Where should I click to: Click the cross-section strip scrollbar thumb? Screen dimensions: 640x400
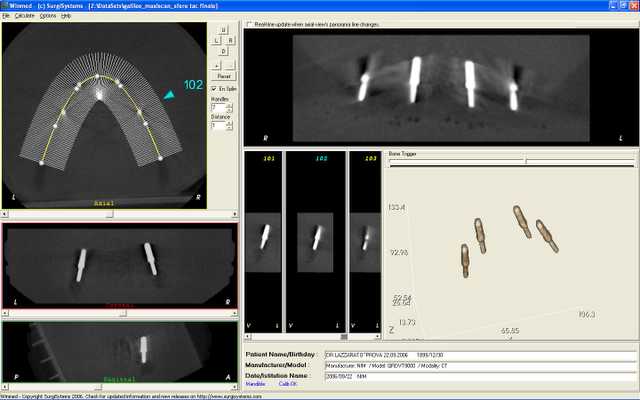click(344, 337)
